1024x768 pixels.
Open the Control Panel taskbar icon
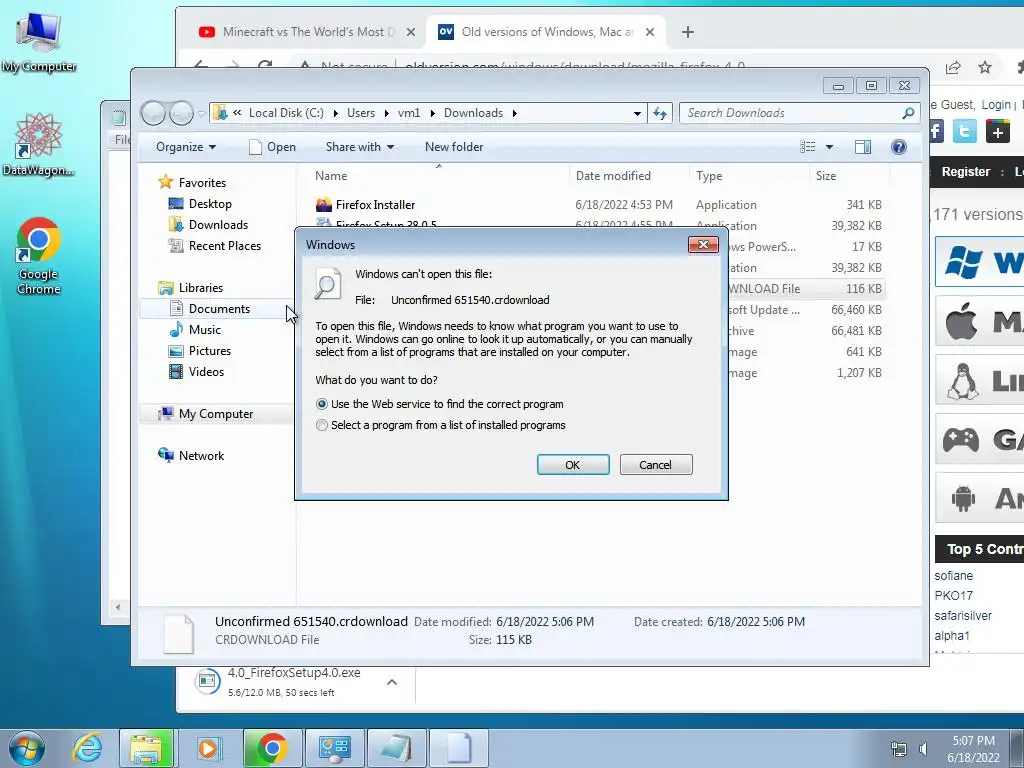(x=334, y=748)
